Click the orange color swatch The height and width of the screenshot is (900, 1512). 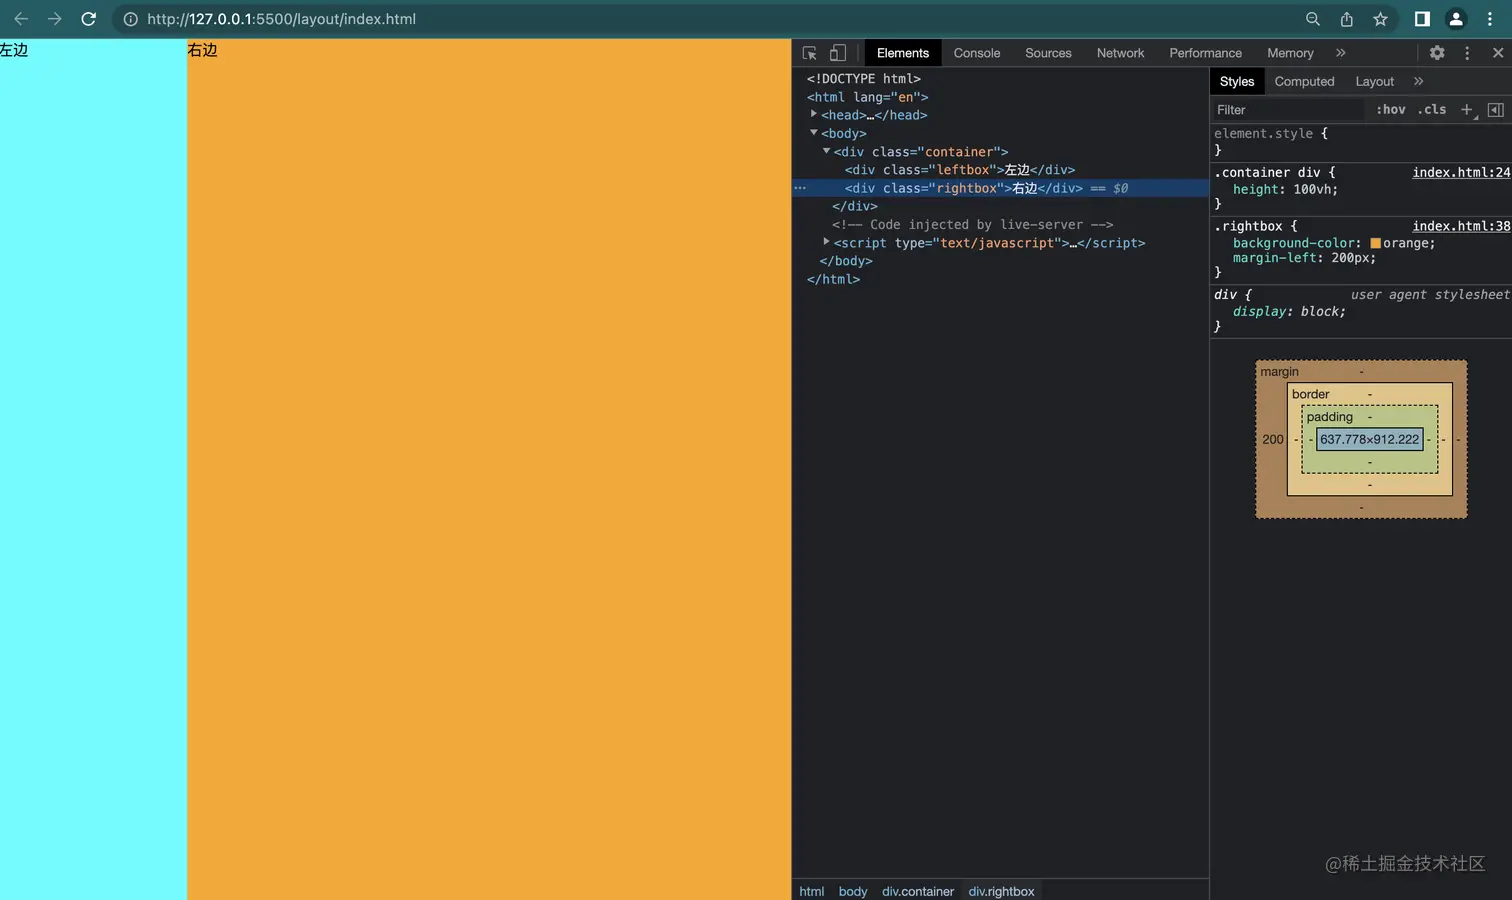tap(1375, 243)
